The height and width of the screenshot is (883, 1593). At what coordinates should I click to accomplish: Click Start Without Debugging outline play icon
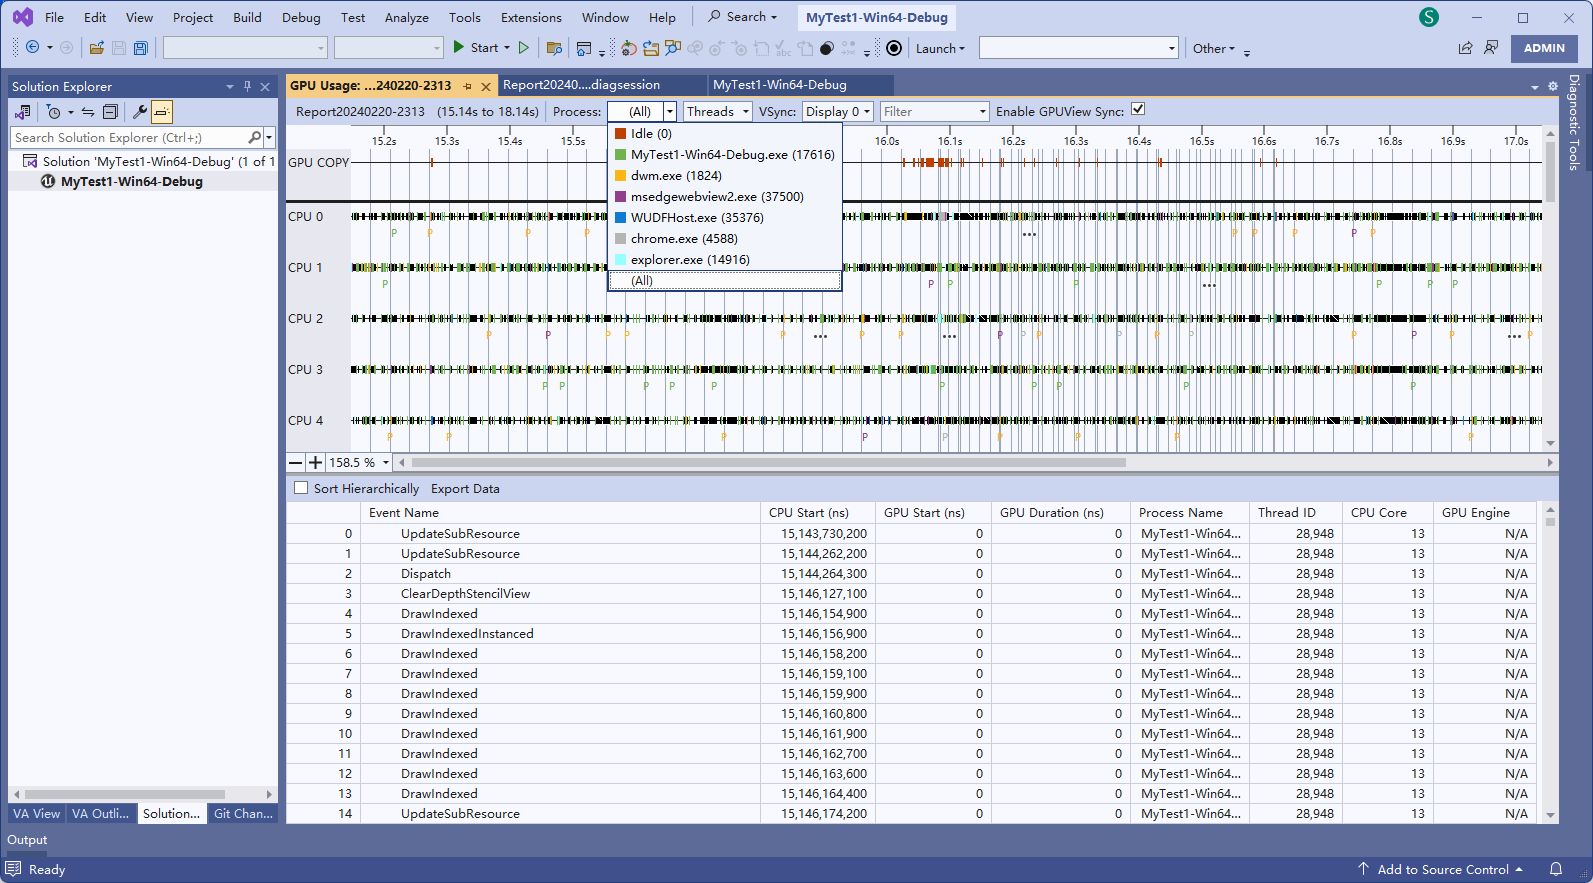tap(523, 47)
